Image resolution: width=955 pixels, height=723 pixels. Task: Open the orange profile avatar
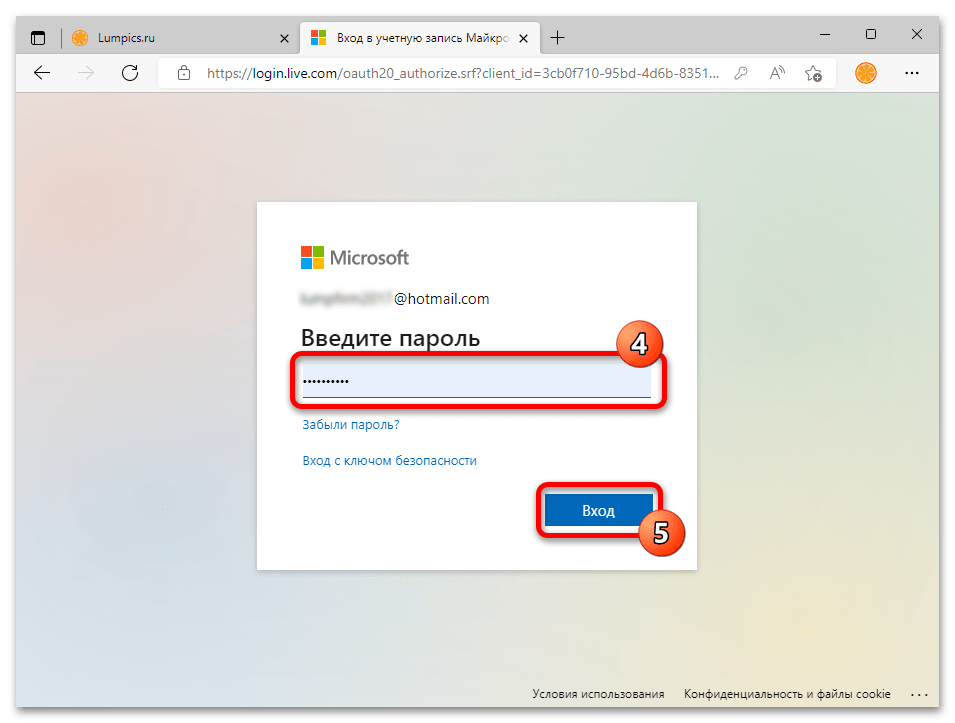(x=865, y=73)
